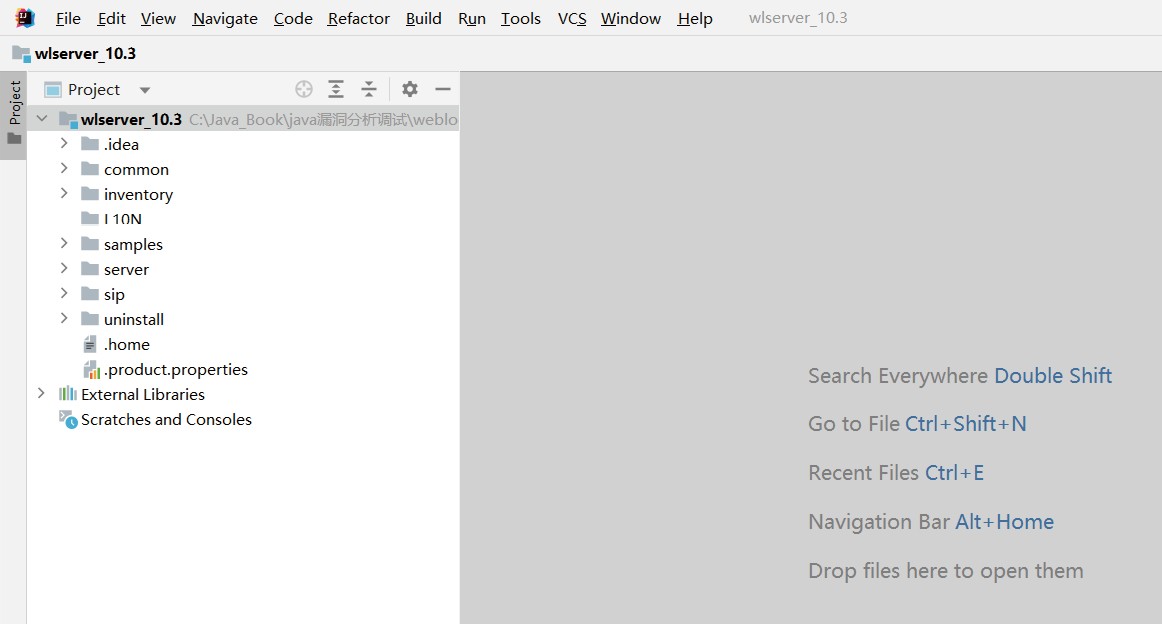Expand the uninstall folder chevron
This screenshot has width=1162, height=624.
pyautogui.click(x=64, y=318)
